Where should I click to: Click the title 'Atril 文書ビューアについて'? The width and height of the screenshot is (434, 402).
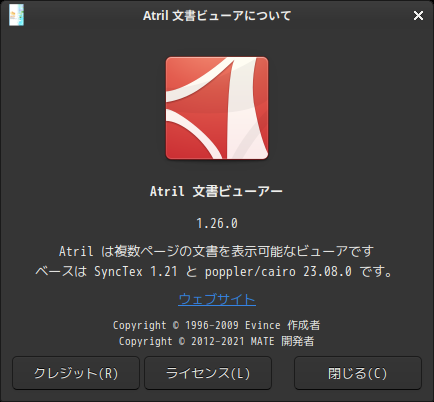click(x=217, y=15)
